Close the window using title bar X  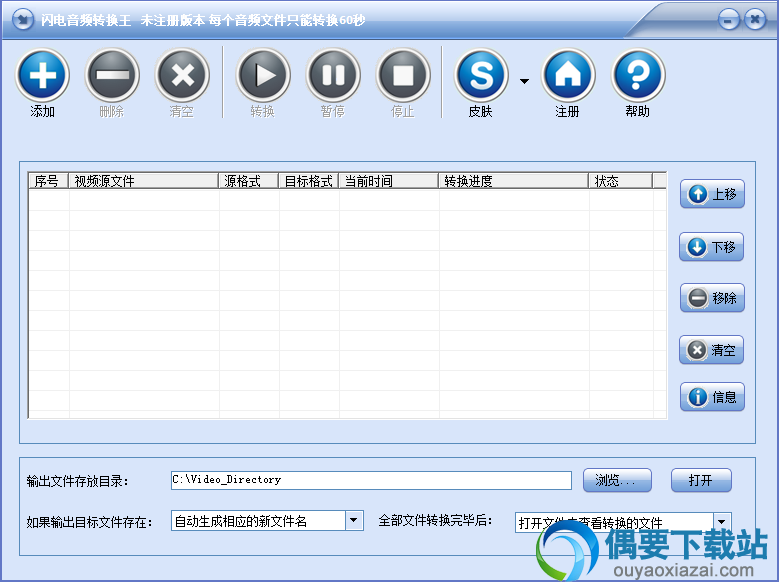coord(755,20)
